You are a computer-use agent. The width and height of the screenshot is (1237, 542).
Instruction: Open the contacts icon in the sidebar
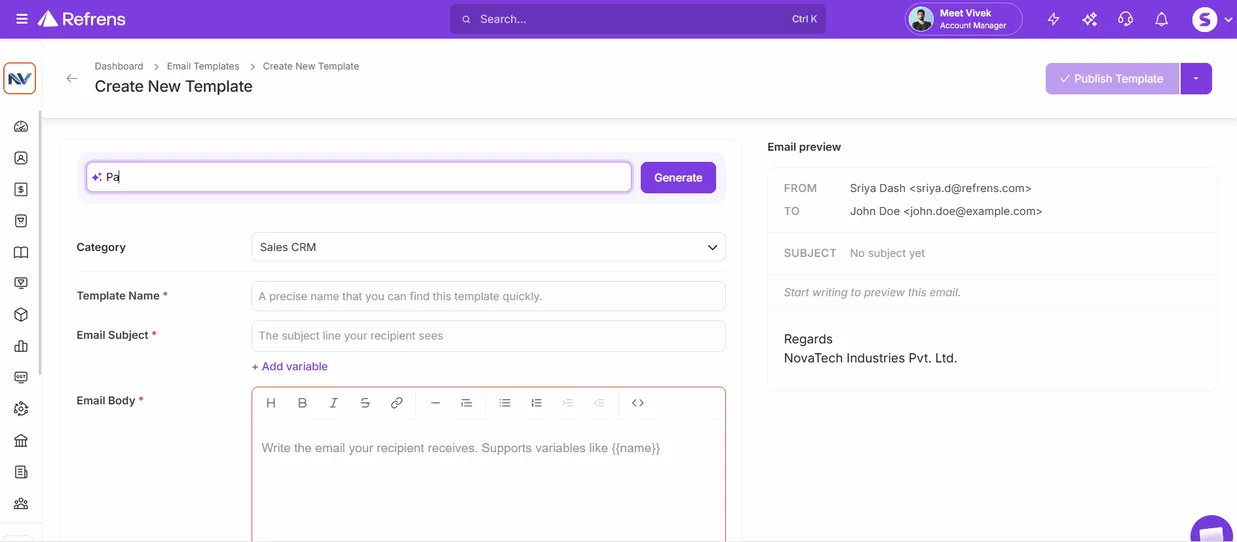click(x=21, y=158)
